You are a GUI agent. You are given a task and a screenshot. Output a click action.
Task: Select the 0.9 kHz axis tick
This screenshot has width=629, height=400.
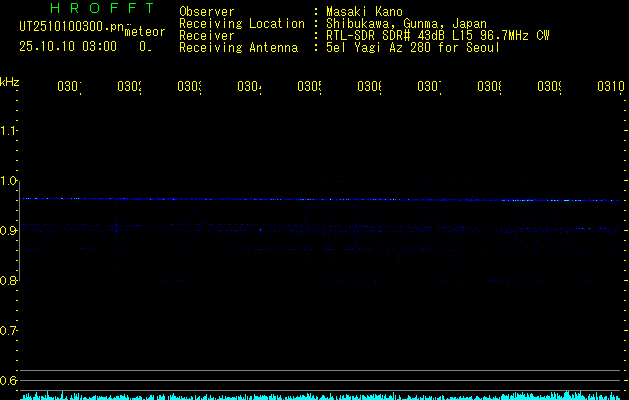(9, 231)
